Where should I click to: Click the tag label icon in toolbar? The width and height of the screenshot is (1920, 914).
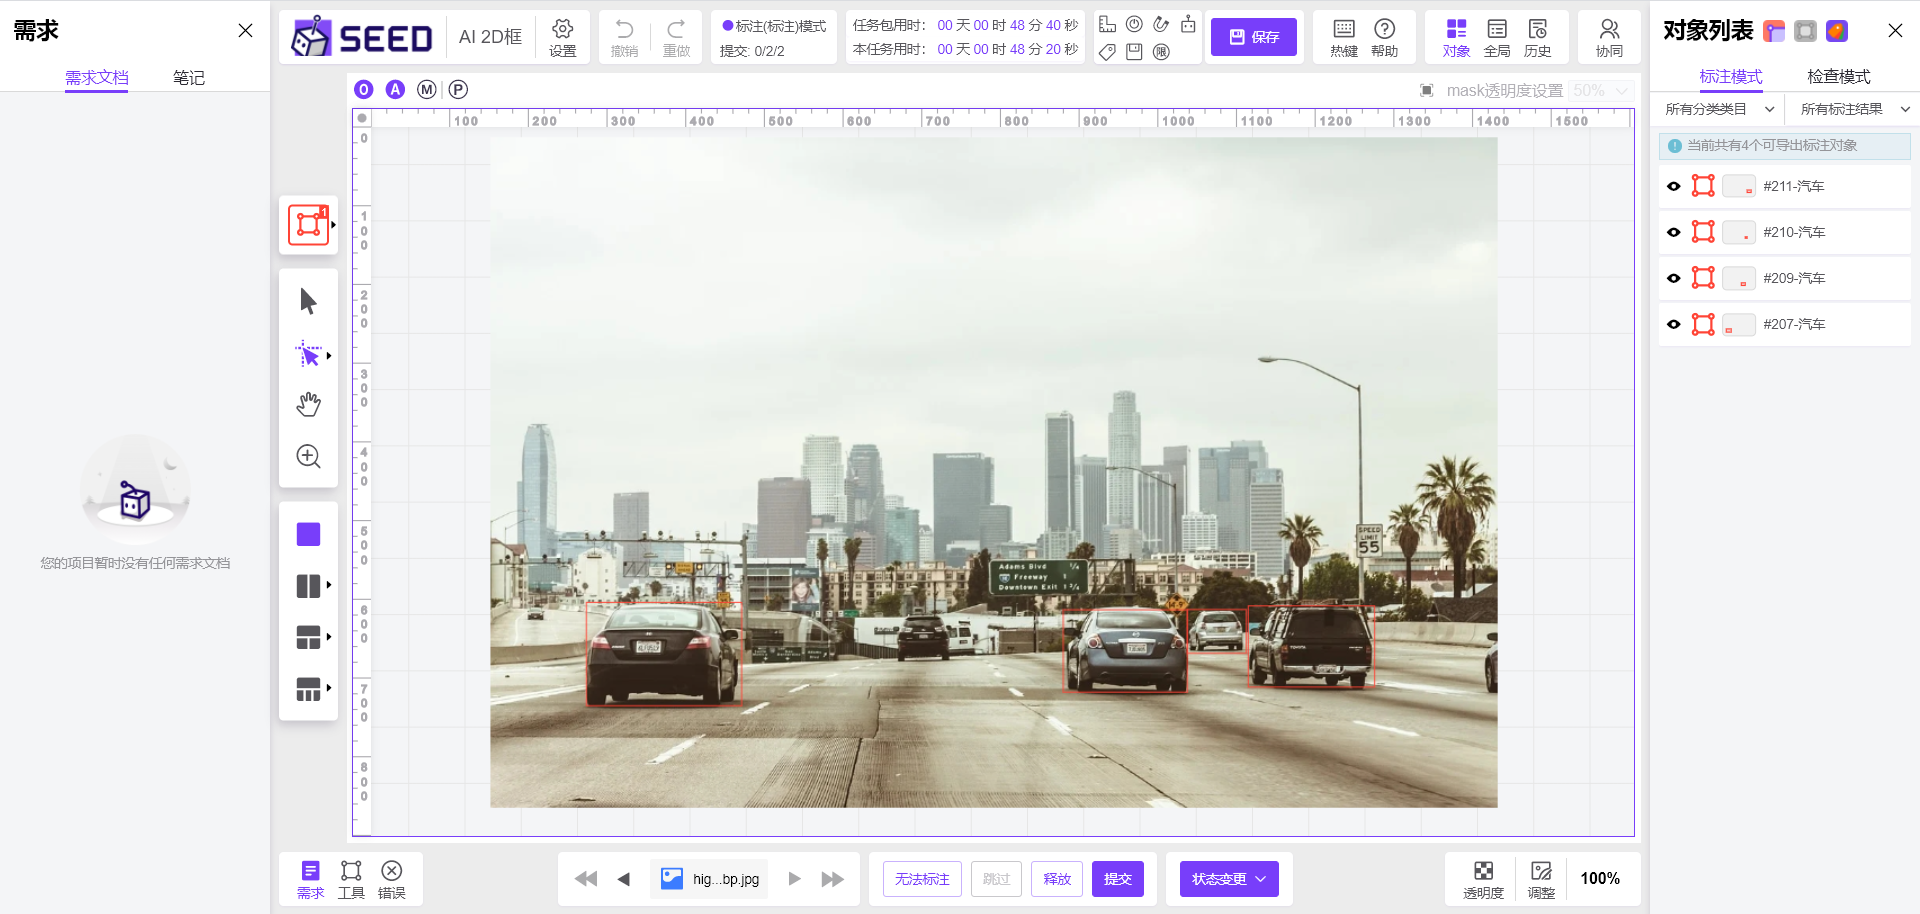(1107, 52)
